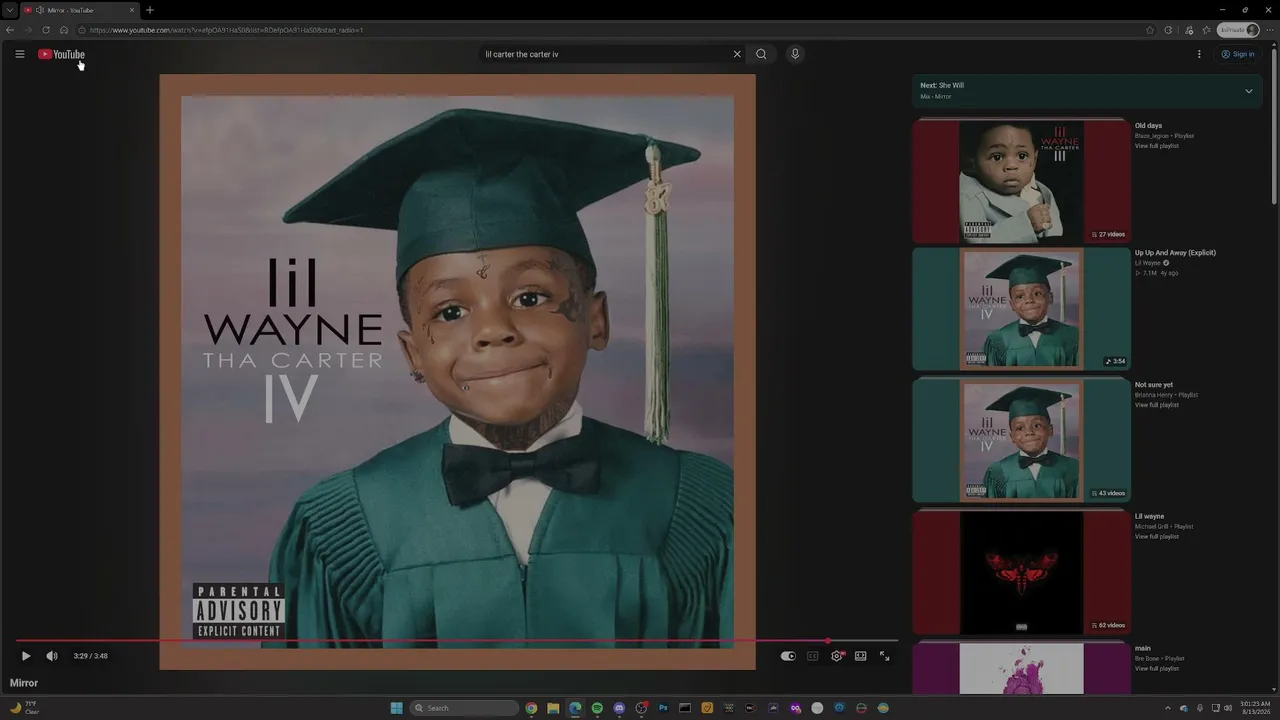Launch Google Chrome from the taskbar
The height and width of the screenshot is (720, 1280).
[x=531, y=708]
